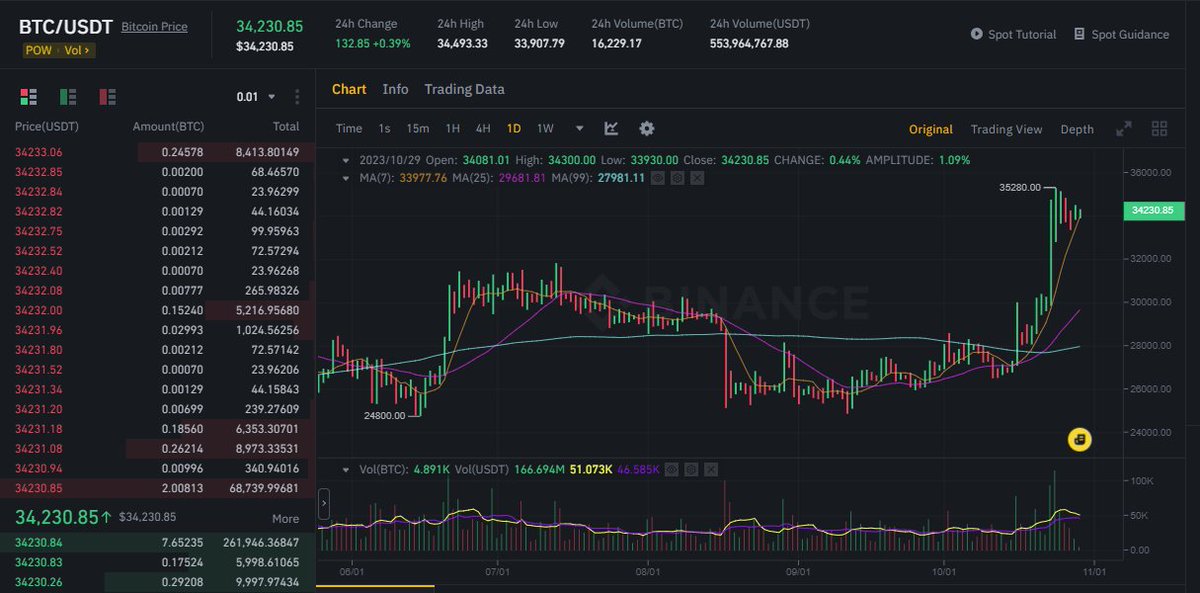Open chart settings gear icon
The width and height of the screenshot is (1200, 593).
pyautogui.click(x=647, y=128)
